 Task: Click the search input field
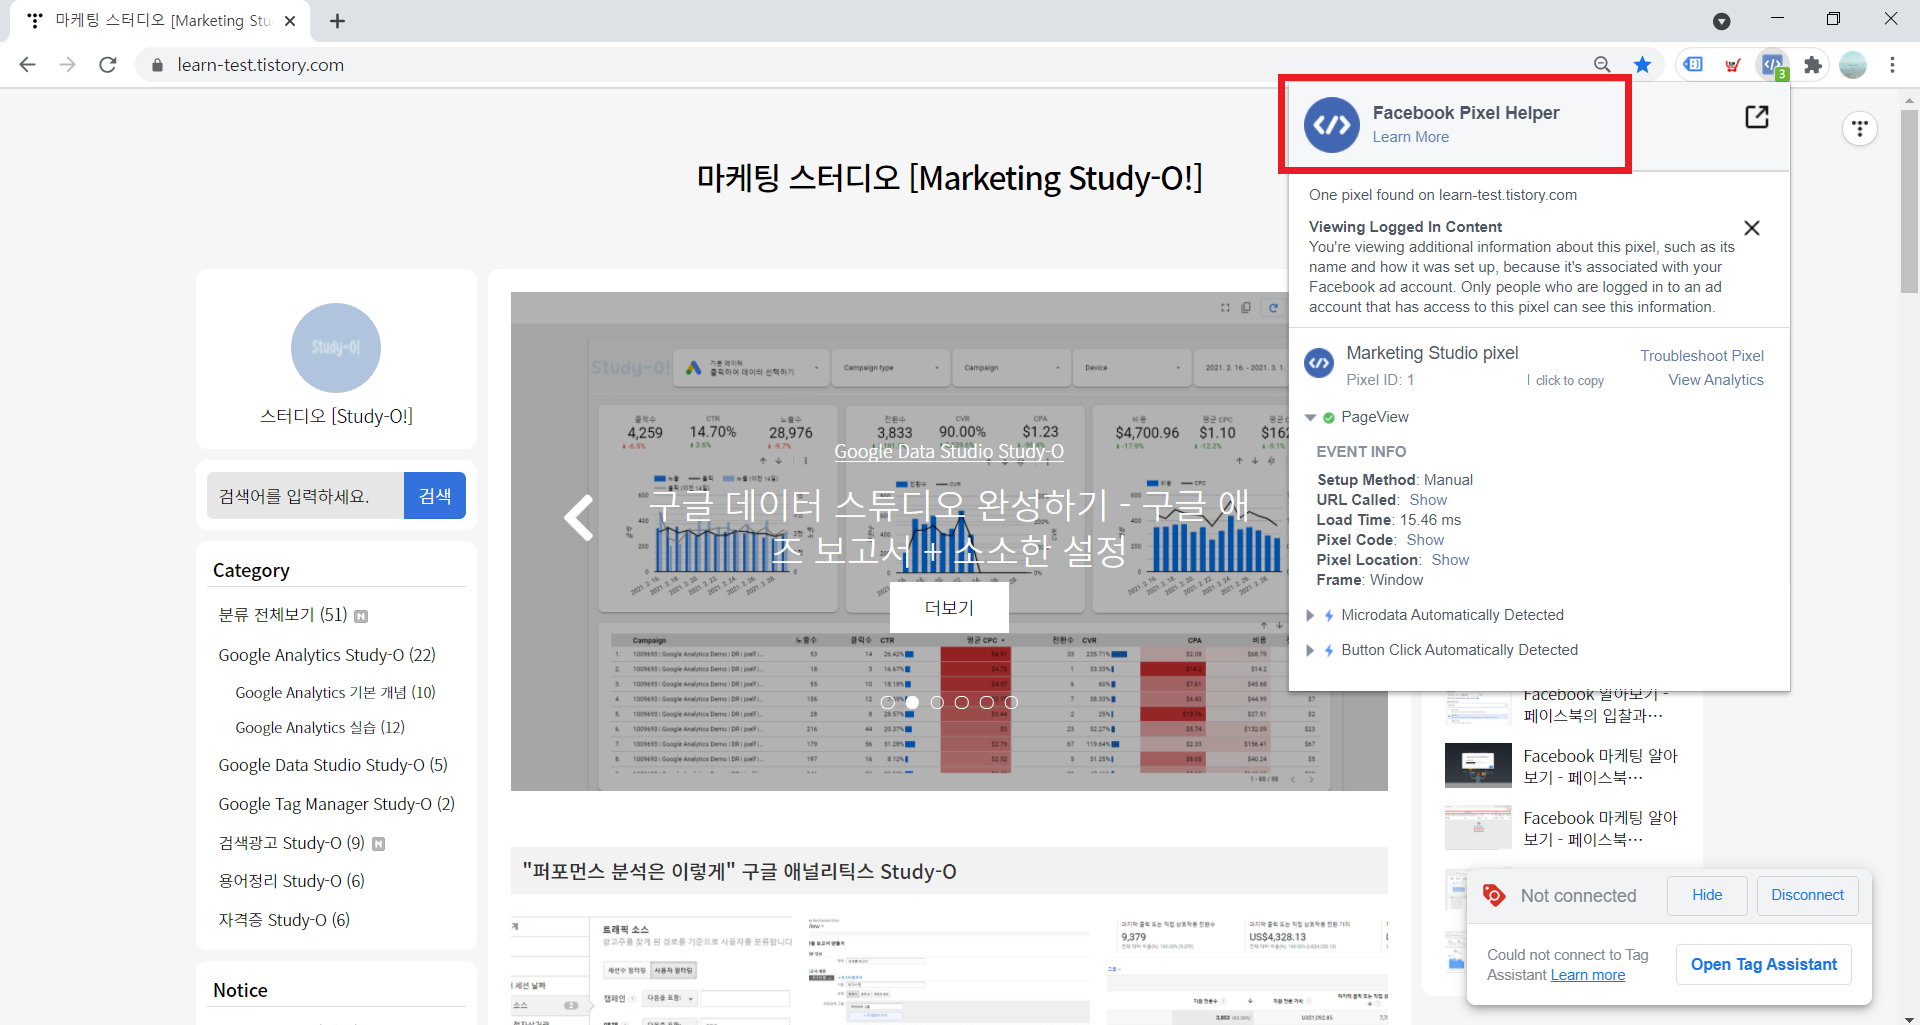click(305, 496)
